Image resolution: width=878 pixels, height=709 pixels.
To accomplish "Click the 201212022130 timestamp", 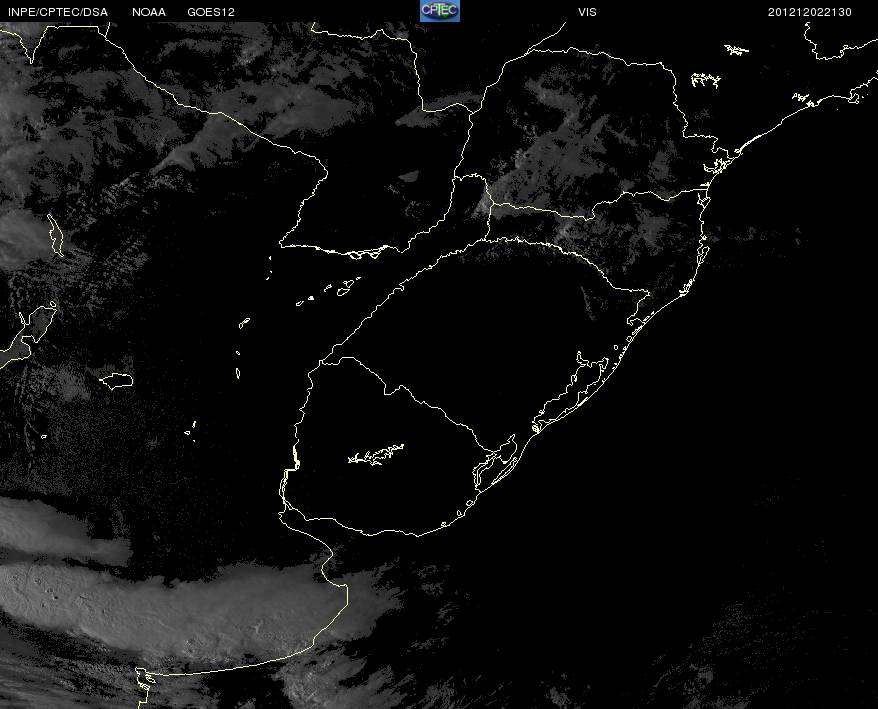I will (810, 12).
